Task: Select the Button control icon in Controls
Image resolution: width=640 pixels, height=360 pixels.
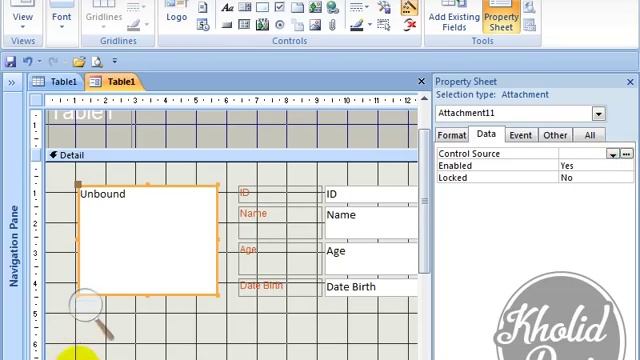Action: point(227,25)
